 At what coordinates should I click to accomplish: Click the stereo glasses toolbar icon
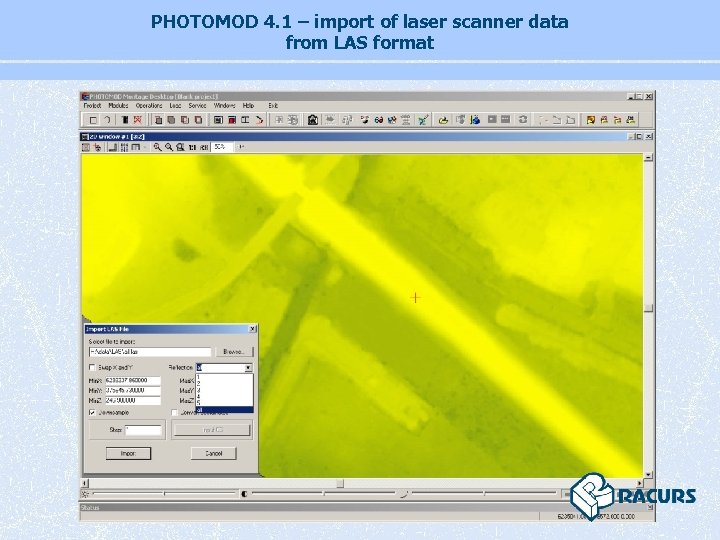[378, 120]
